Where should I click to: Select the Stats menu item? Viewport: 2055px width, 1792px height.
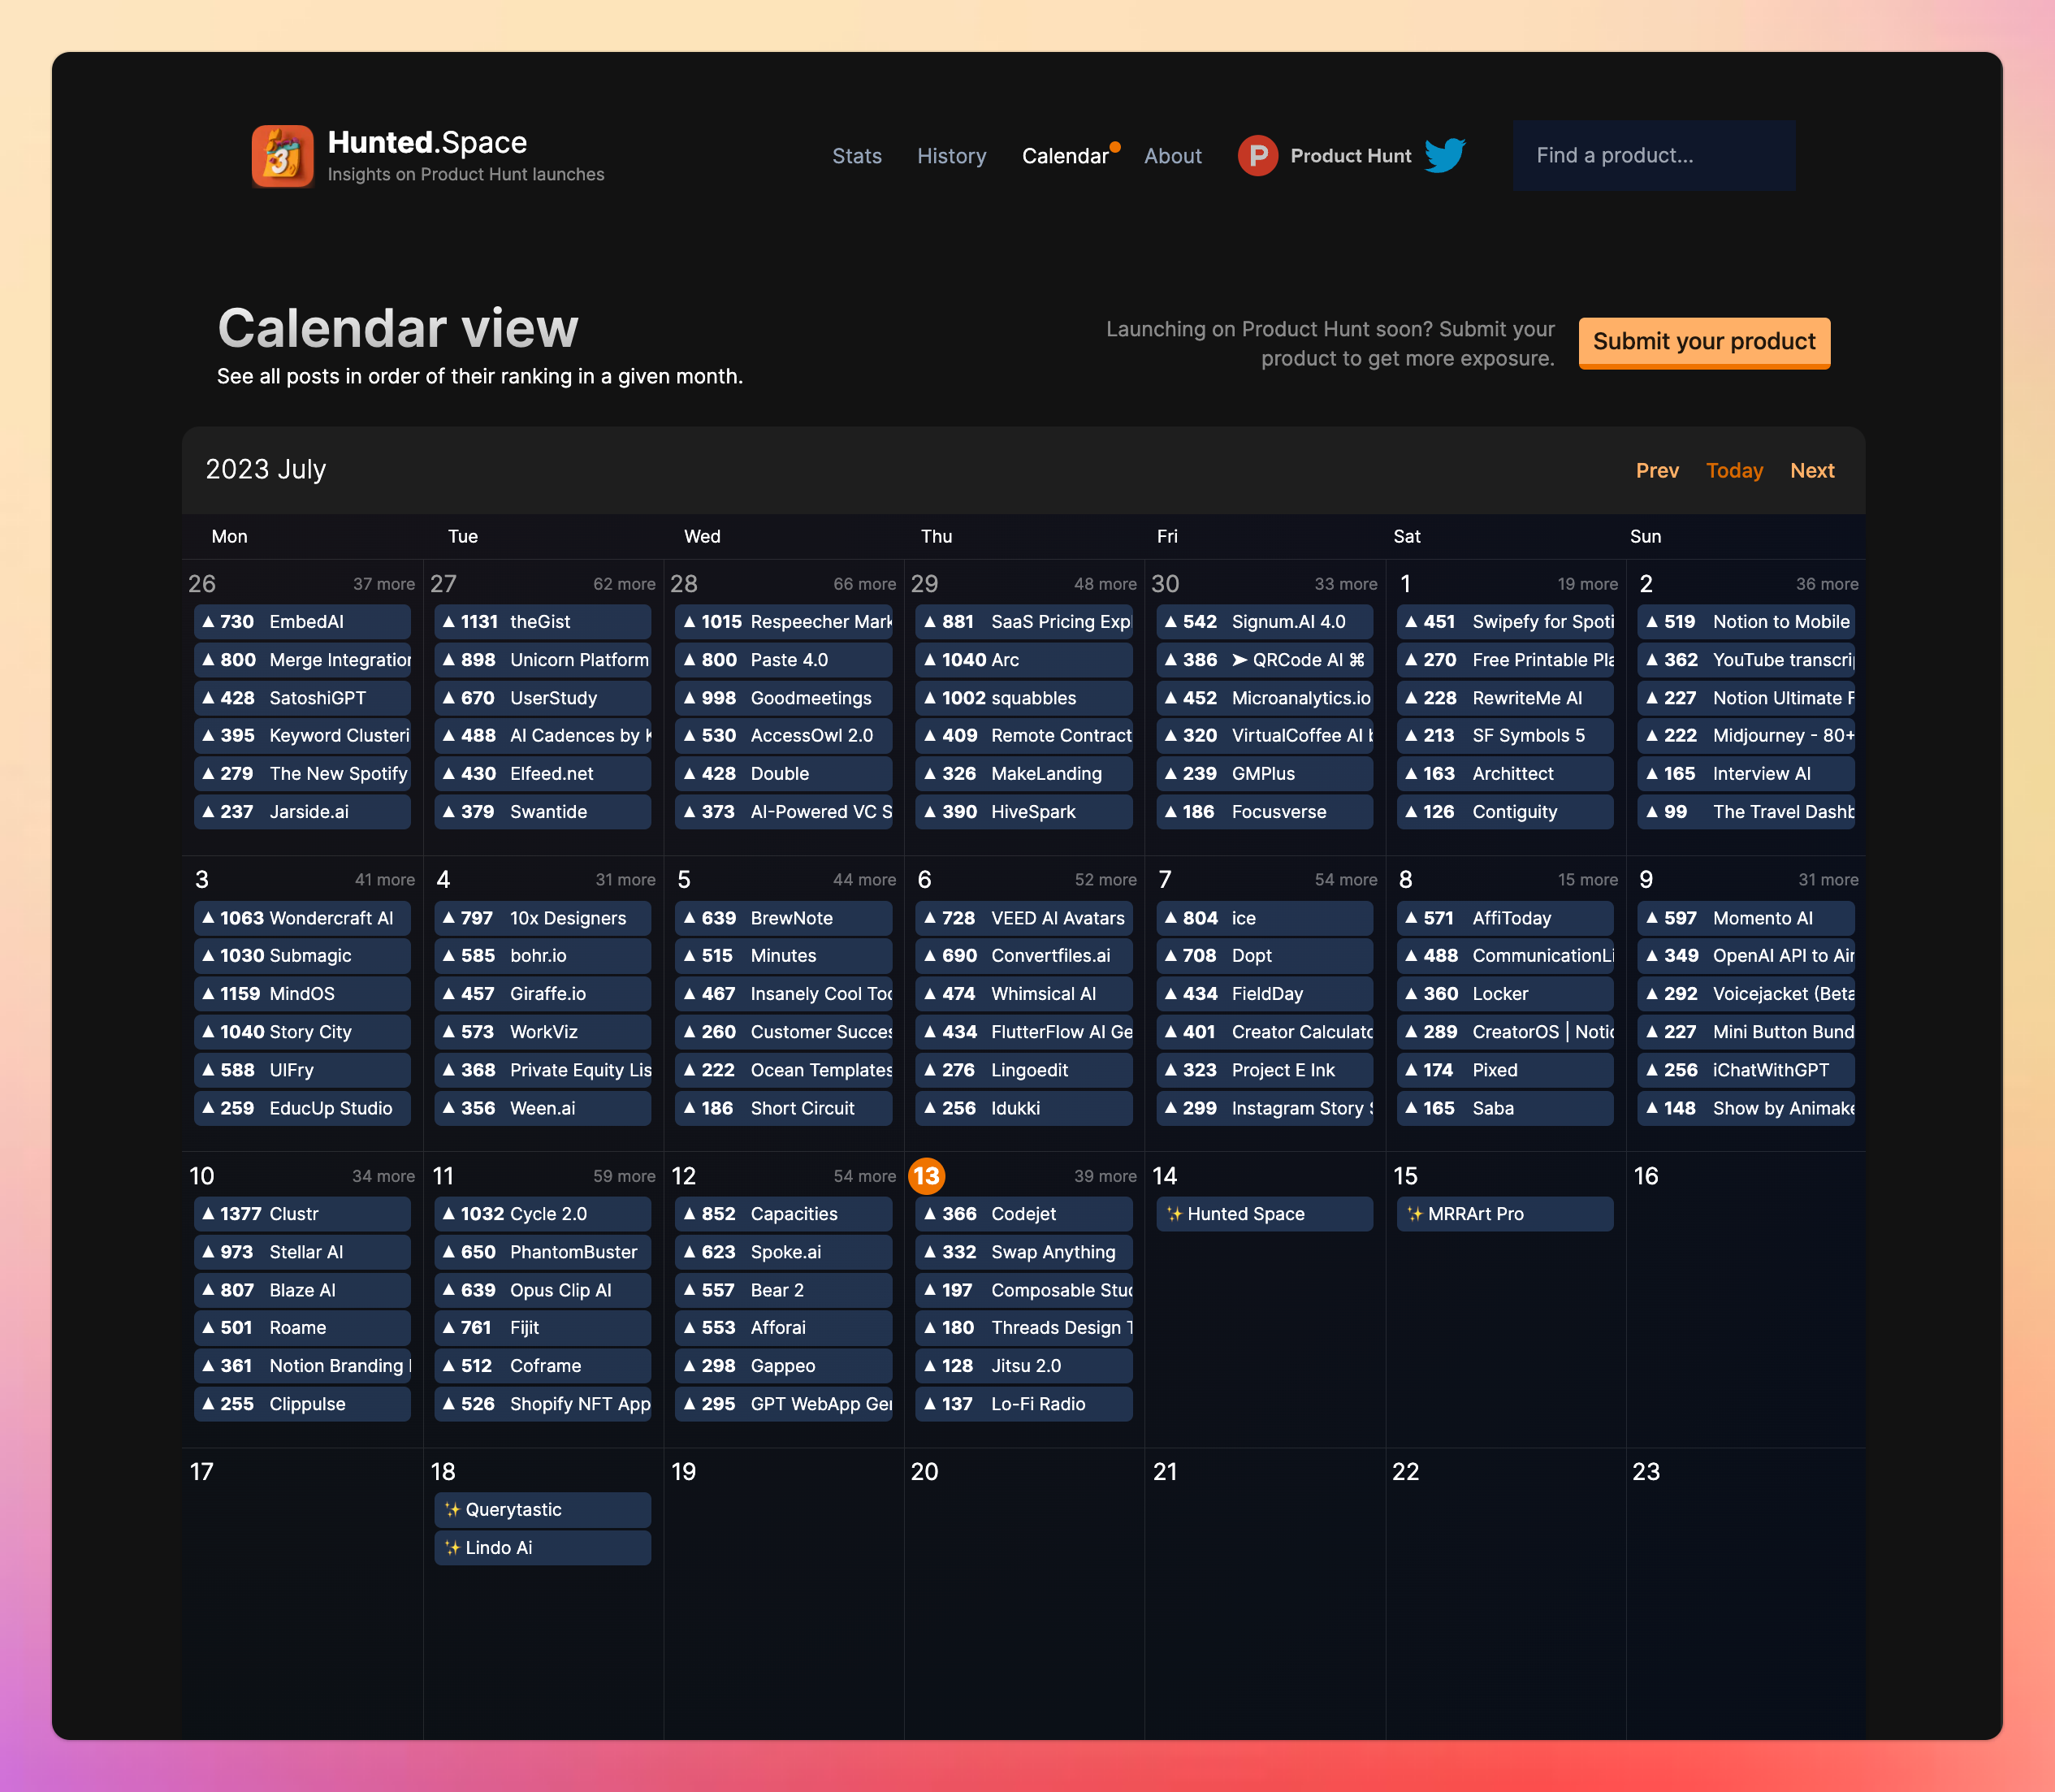(x=858, y=156)
